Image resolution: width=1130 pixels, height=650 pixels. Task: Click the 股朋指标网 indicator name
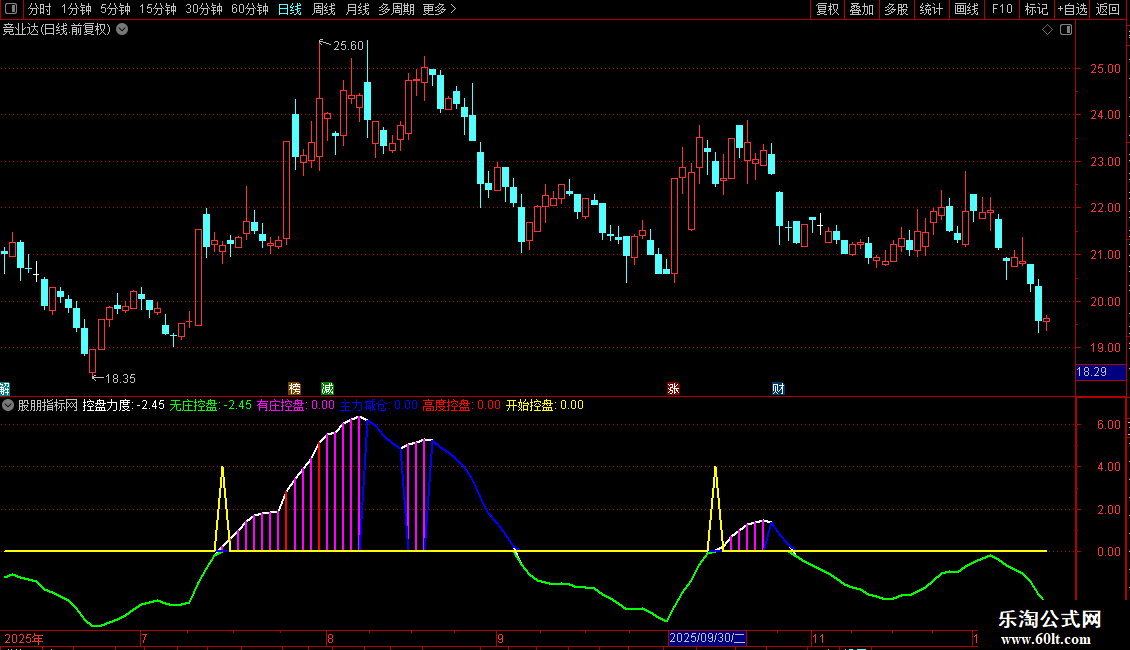(x=48, y=405)
